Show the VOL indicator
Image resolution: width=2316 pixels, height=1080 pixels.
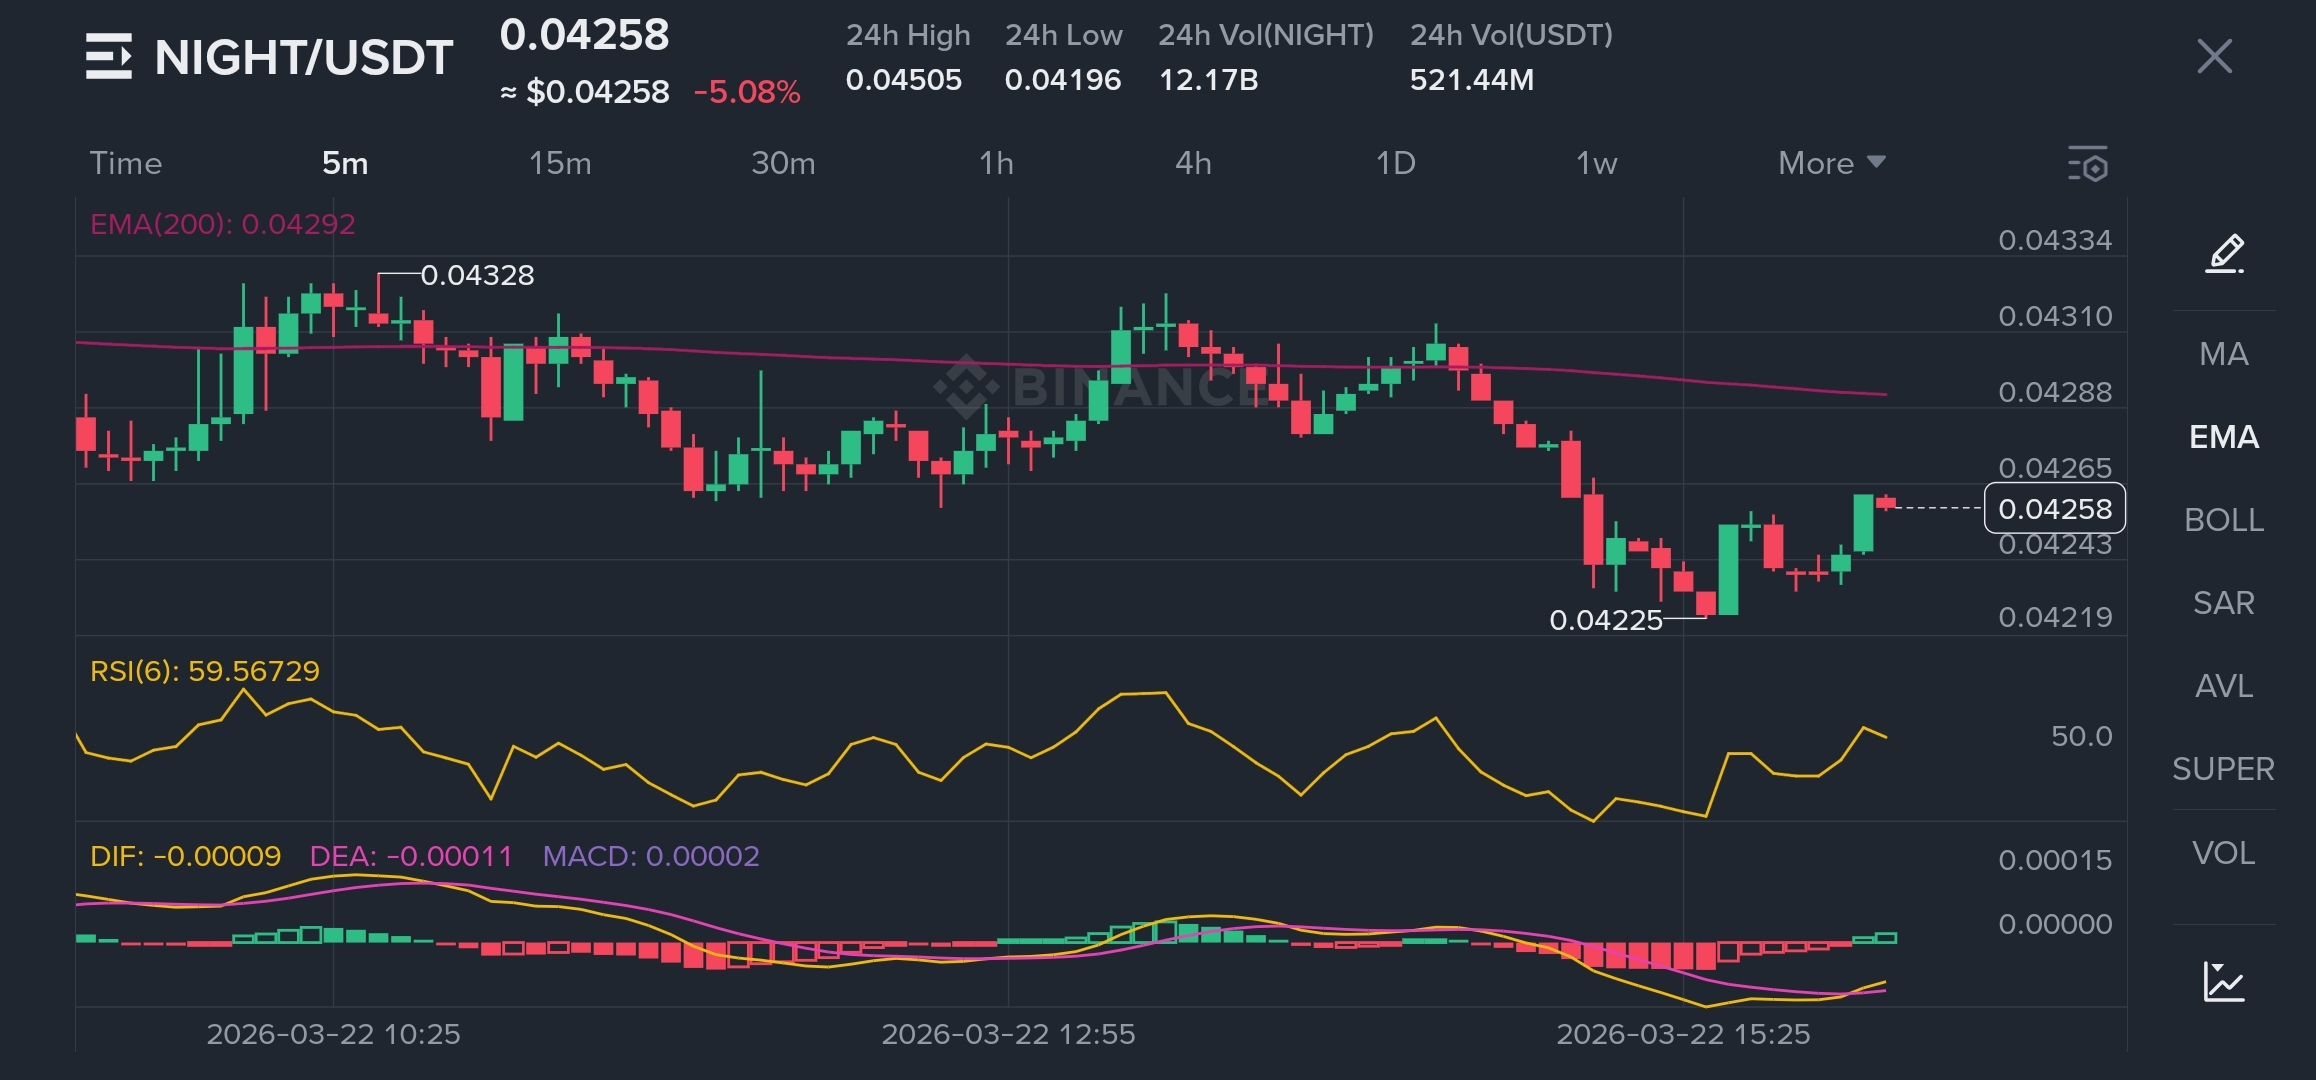[x=2223, y=853]
